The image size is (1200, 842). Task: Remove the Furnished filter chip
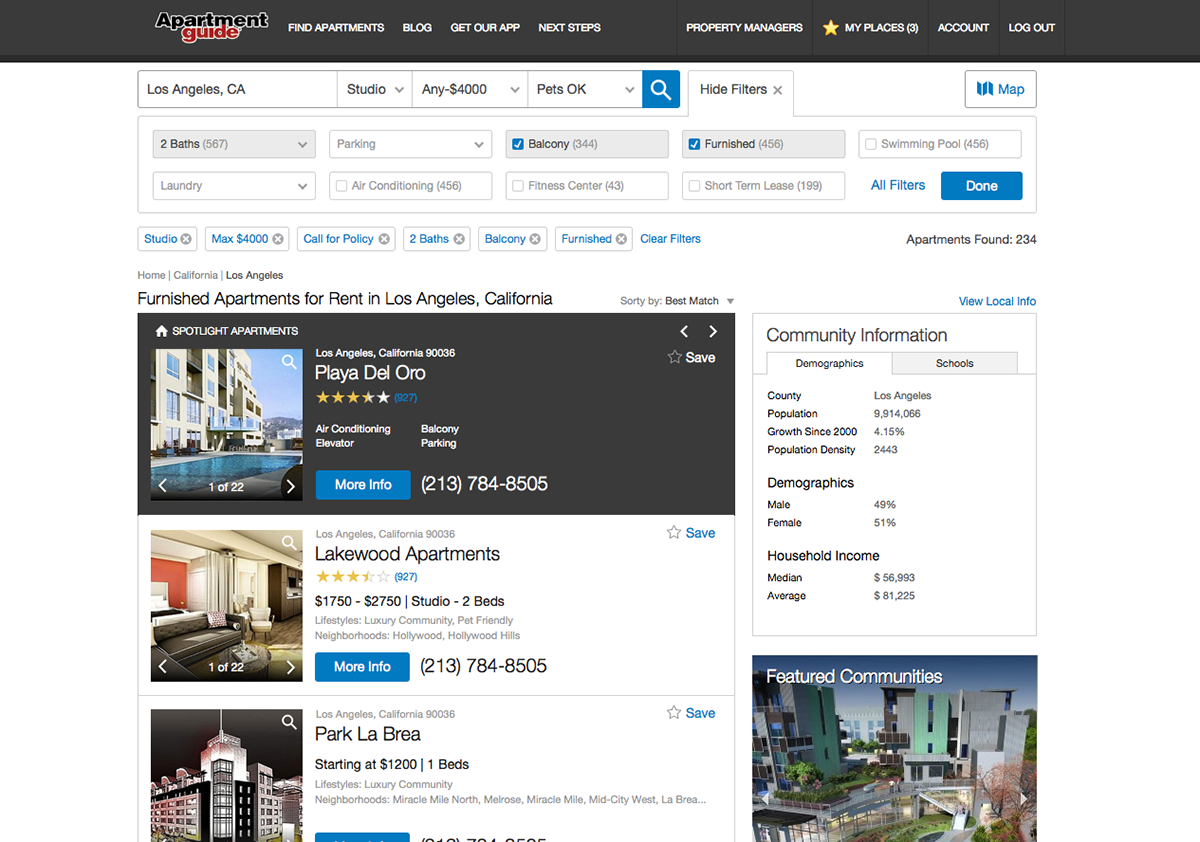point(621,239)
